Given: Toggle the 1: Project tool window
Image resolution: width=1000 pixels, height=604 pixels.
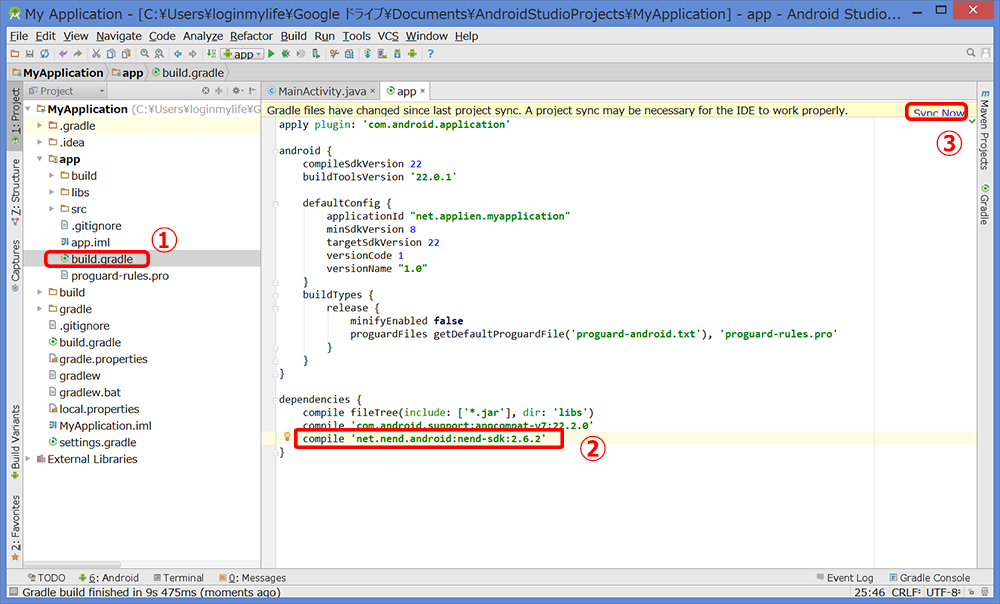Looking at the screenshot, I should [x=15, y=116].
